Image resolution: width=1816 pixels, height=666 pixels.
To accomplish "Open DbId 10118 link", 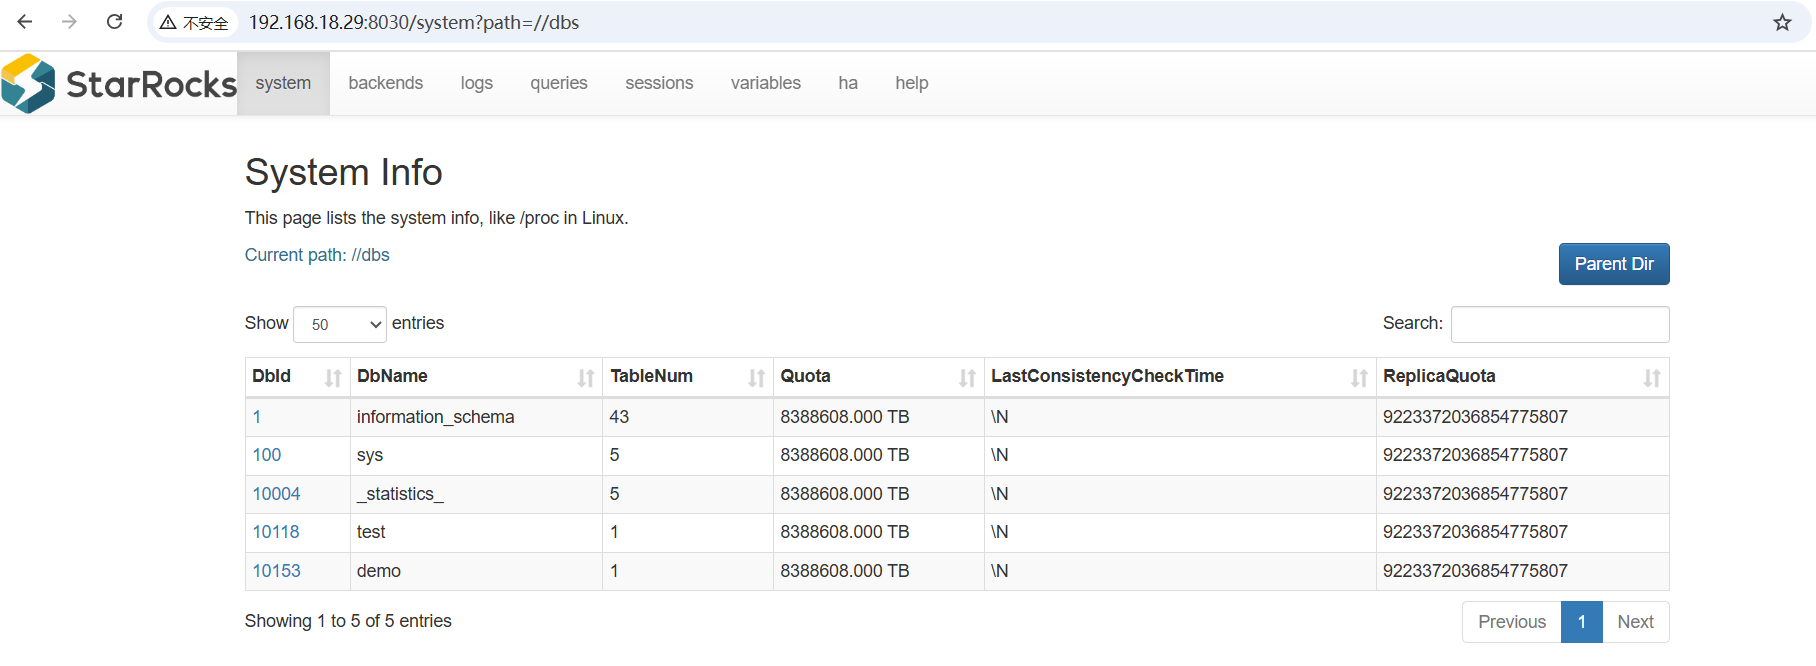I will [x=276, y=532].
